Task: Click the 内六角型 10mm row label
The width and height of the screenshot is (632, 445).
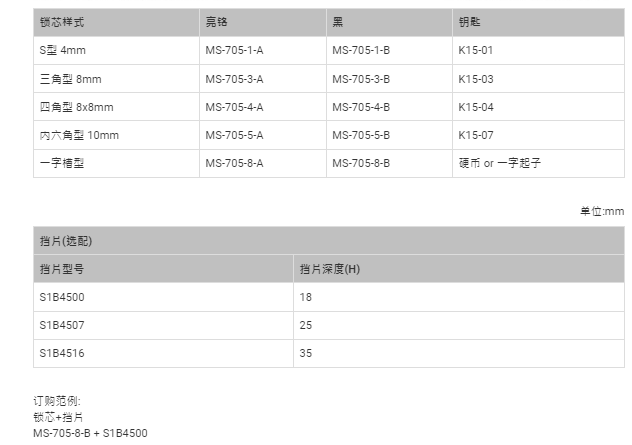Action: click(79, 135)
